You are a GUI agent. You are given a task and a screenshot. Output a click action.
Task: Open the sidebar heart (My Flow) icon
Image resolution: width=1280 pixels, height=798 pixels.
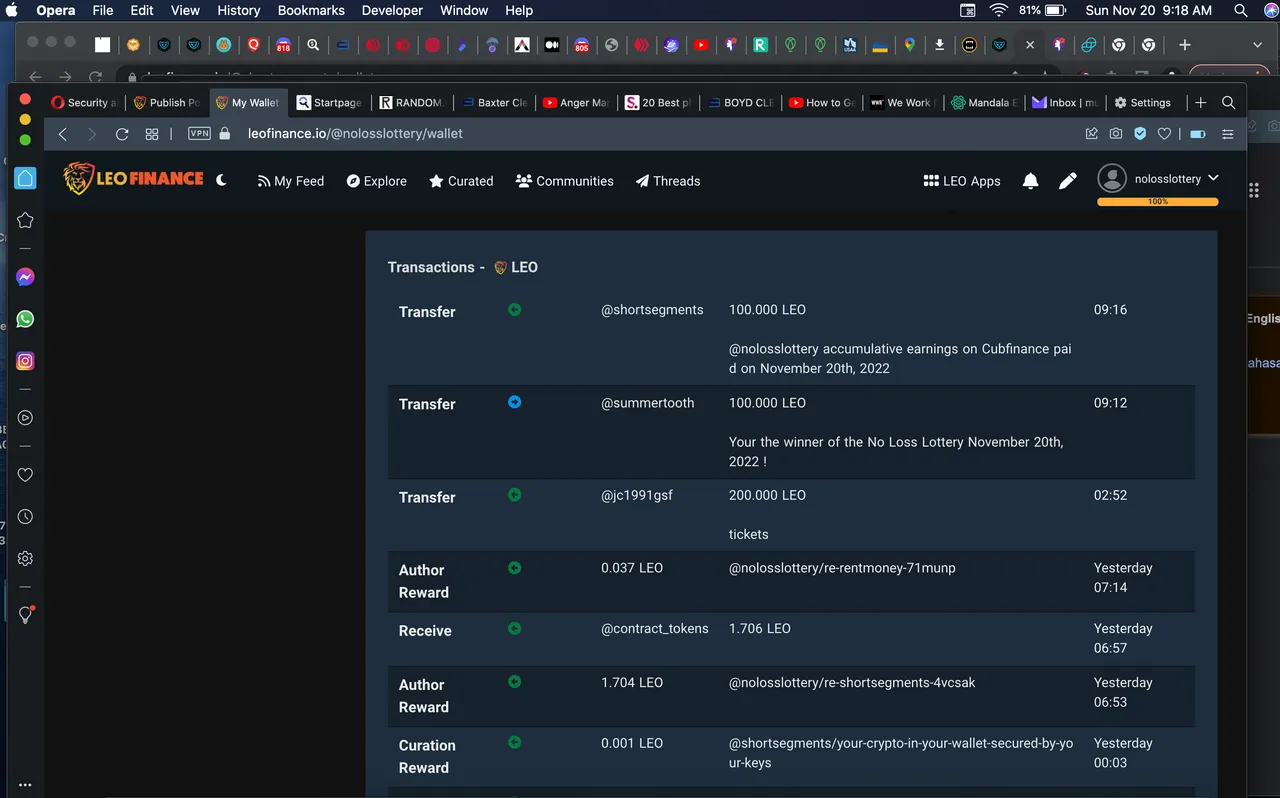(x=26, y=475)
